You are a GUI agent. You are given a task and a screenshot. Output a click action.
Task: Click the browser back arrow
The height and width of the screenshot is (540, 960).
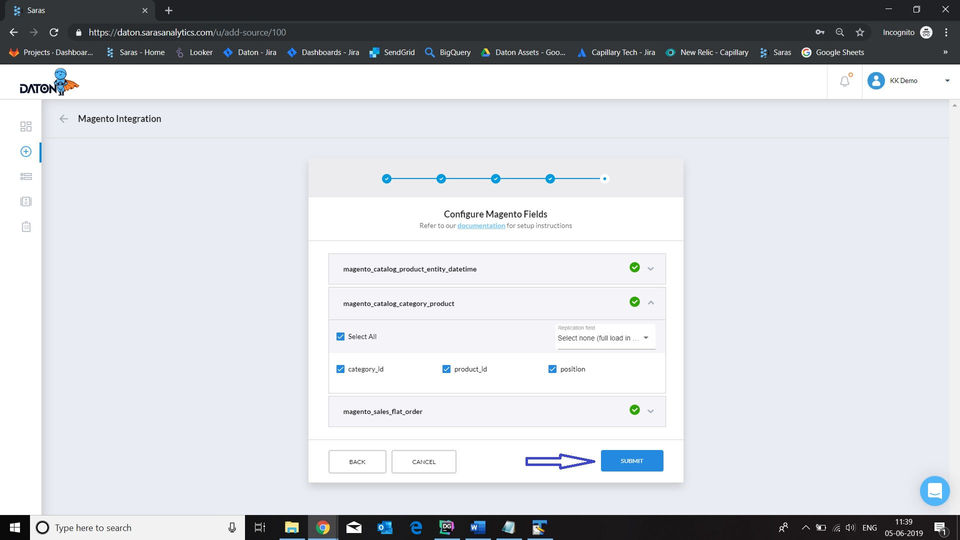click(x=14, y=32)
